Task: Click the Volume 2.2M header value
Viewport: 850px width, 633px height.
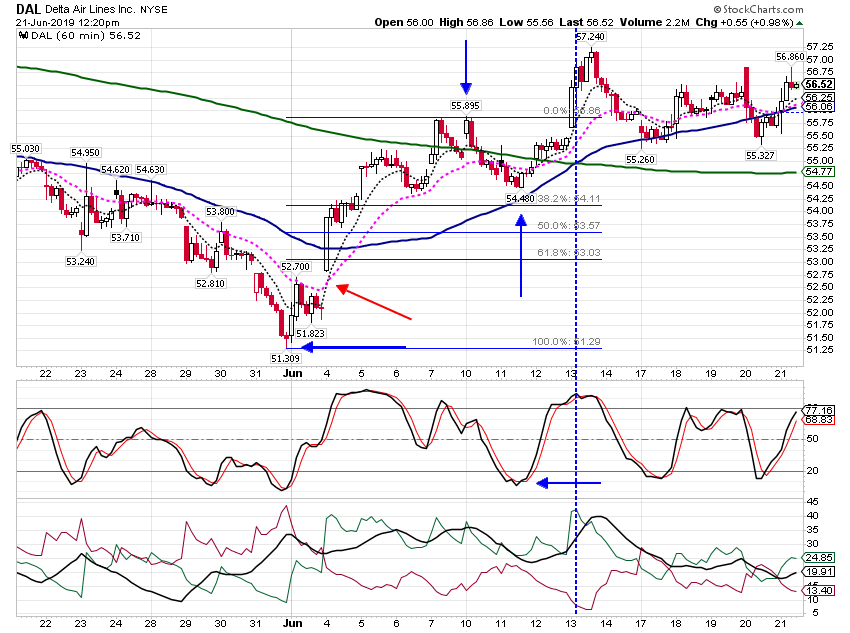Action: pos(655,22)
